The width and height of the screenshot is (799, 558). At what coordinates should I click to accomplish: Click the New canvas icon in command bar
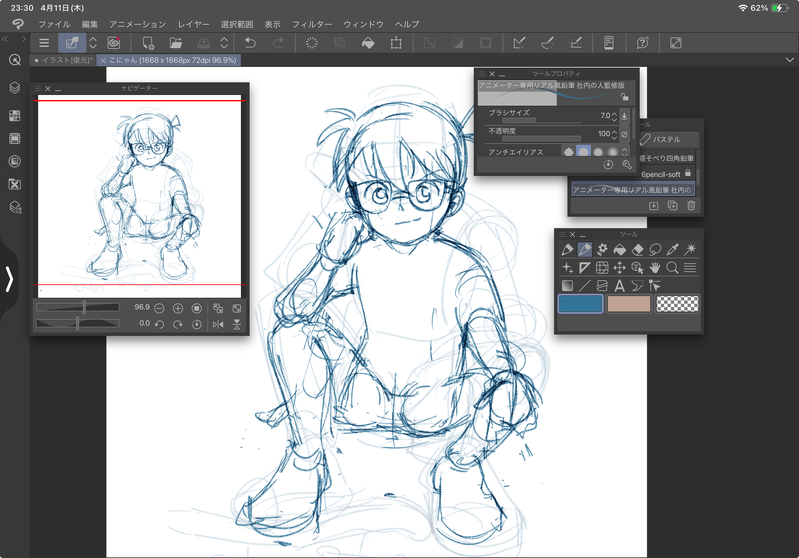click(148, 43)
